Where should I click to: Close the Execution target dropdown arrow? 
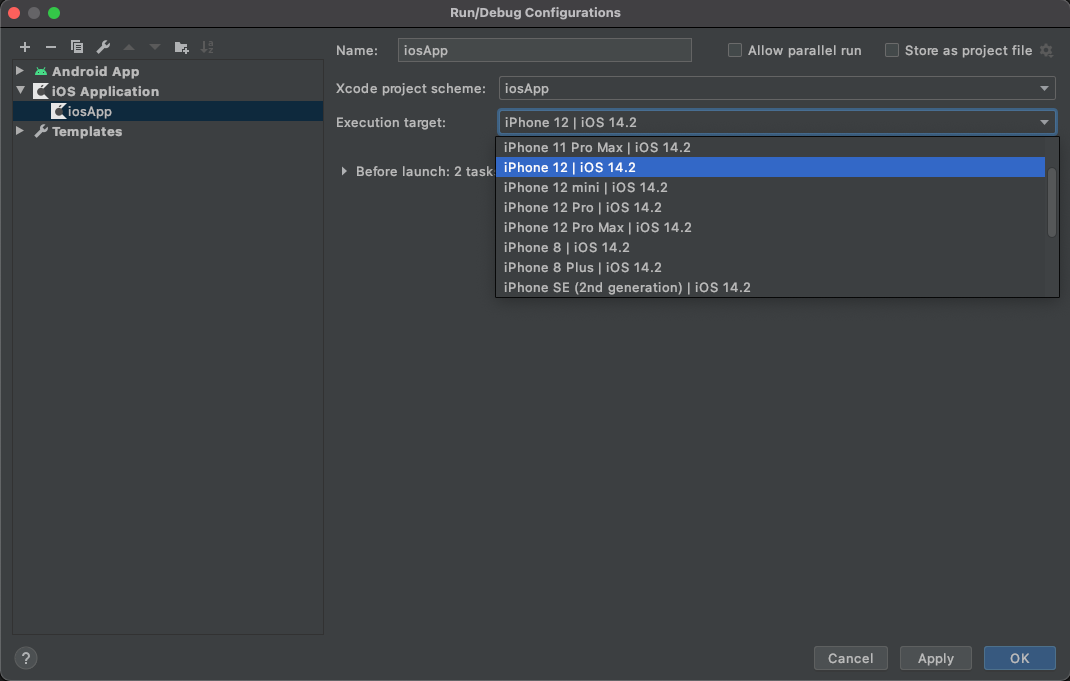pos(1044,122)
